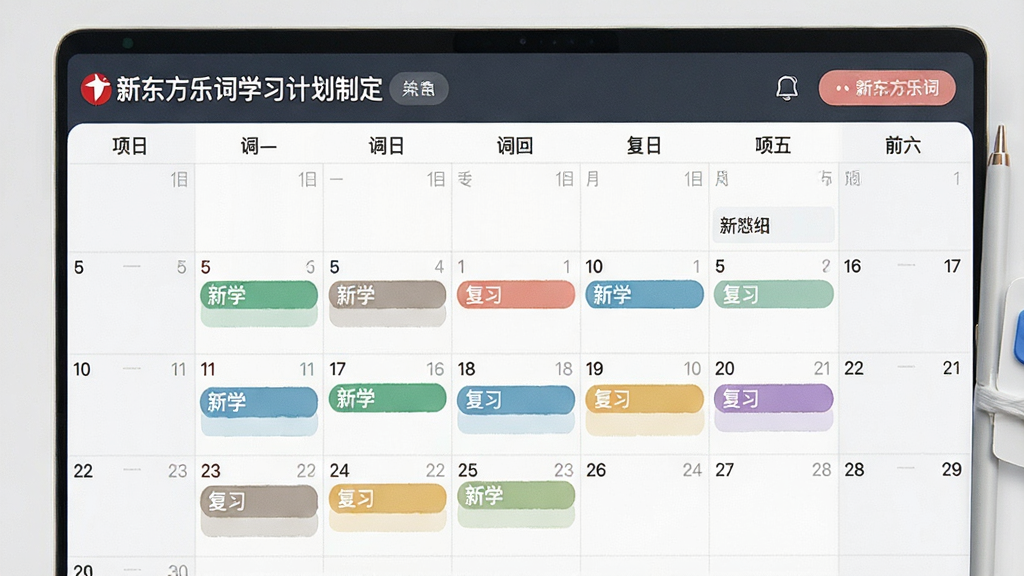Tap the red New Oriental logo icon
This screenshot has height=576, width=1024.
click(96, 88)
